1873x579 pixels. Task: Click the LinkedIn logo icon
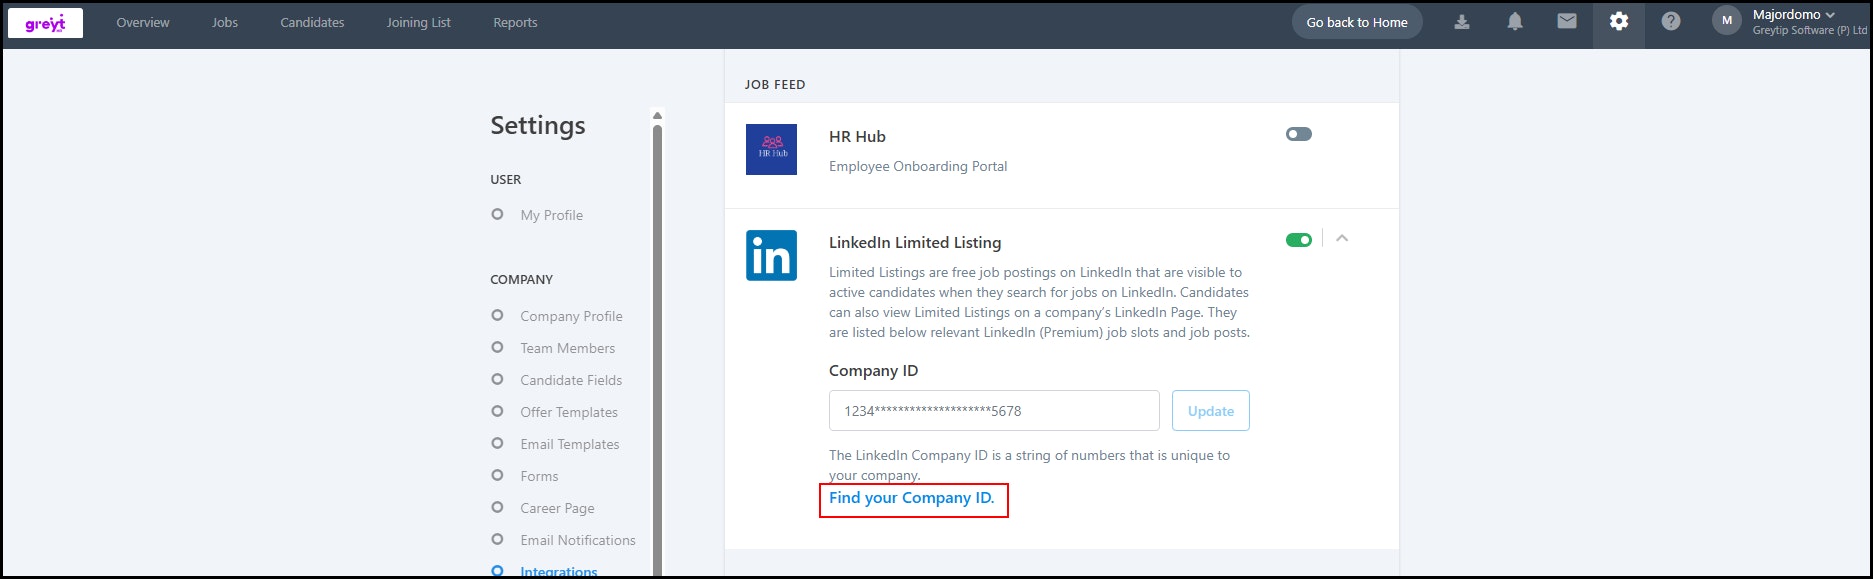(771, 255)
